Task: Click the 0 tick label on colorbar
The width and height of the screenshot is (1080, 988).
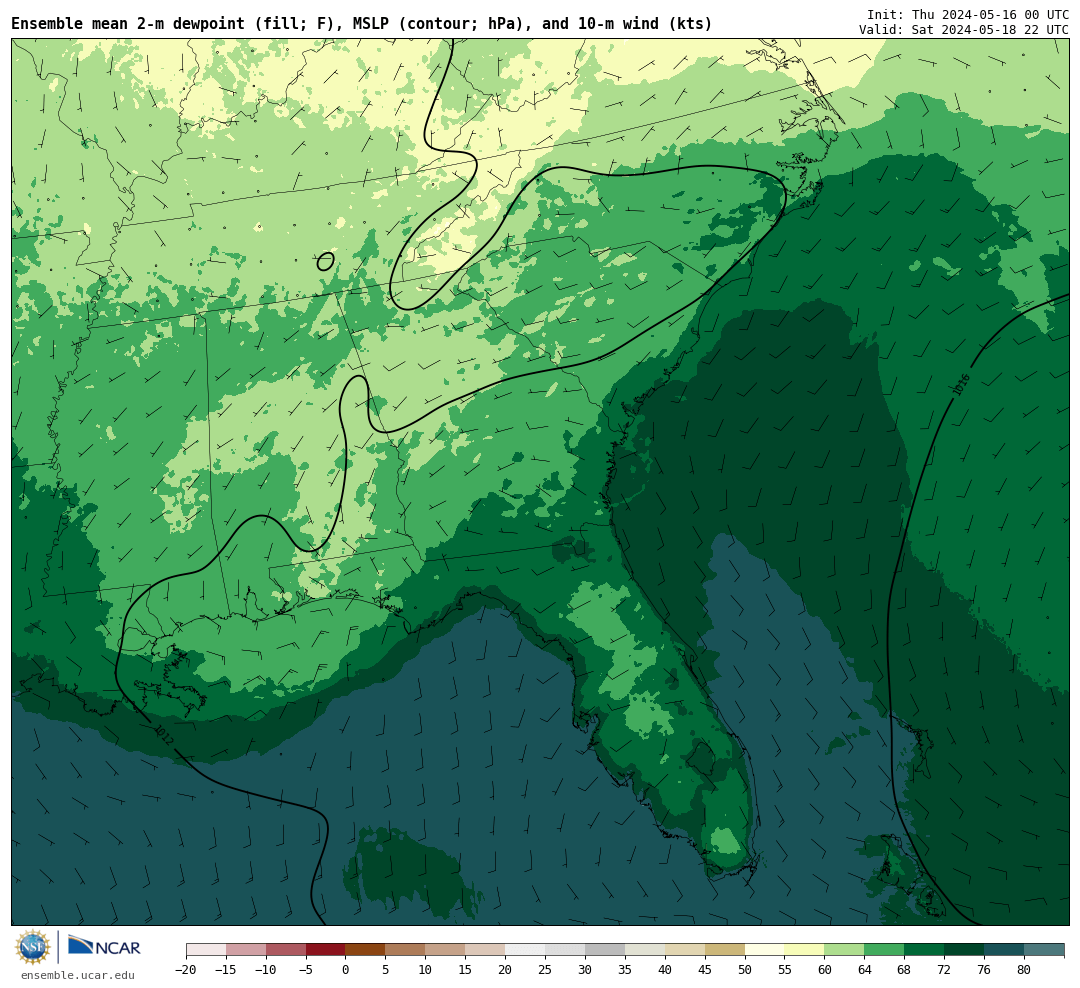Action: tap(346, 970)
